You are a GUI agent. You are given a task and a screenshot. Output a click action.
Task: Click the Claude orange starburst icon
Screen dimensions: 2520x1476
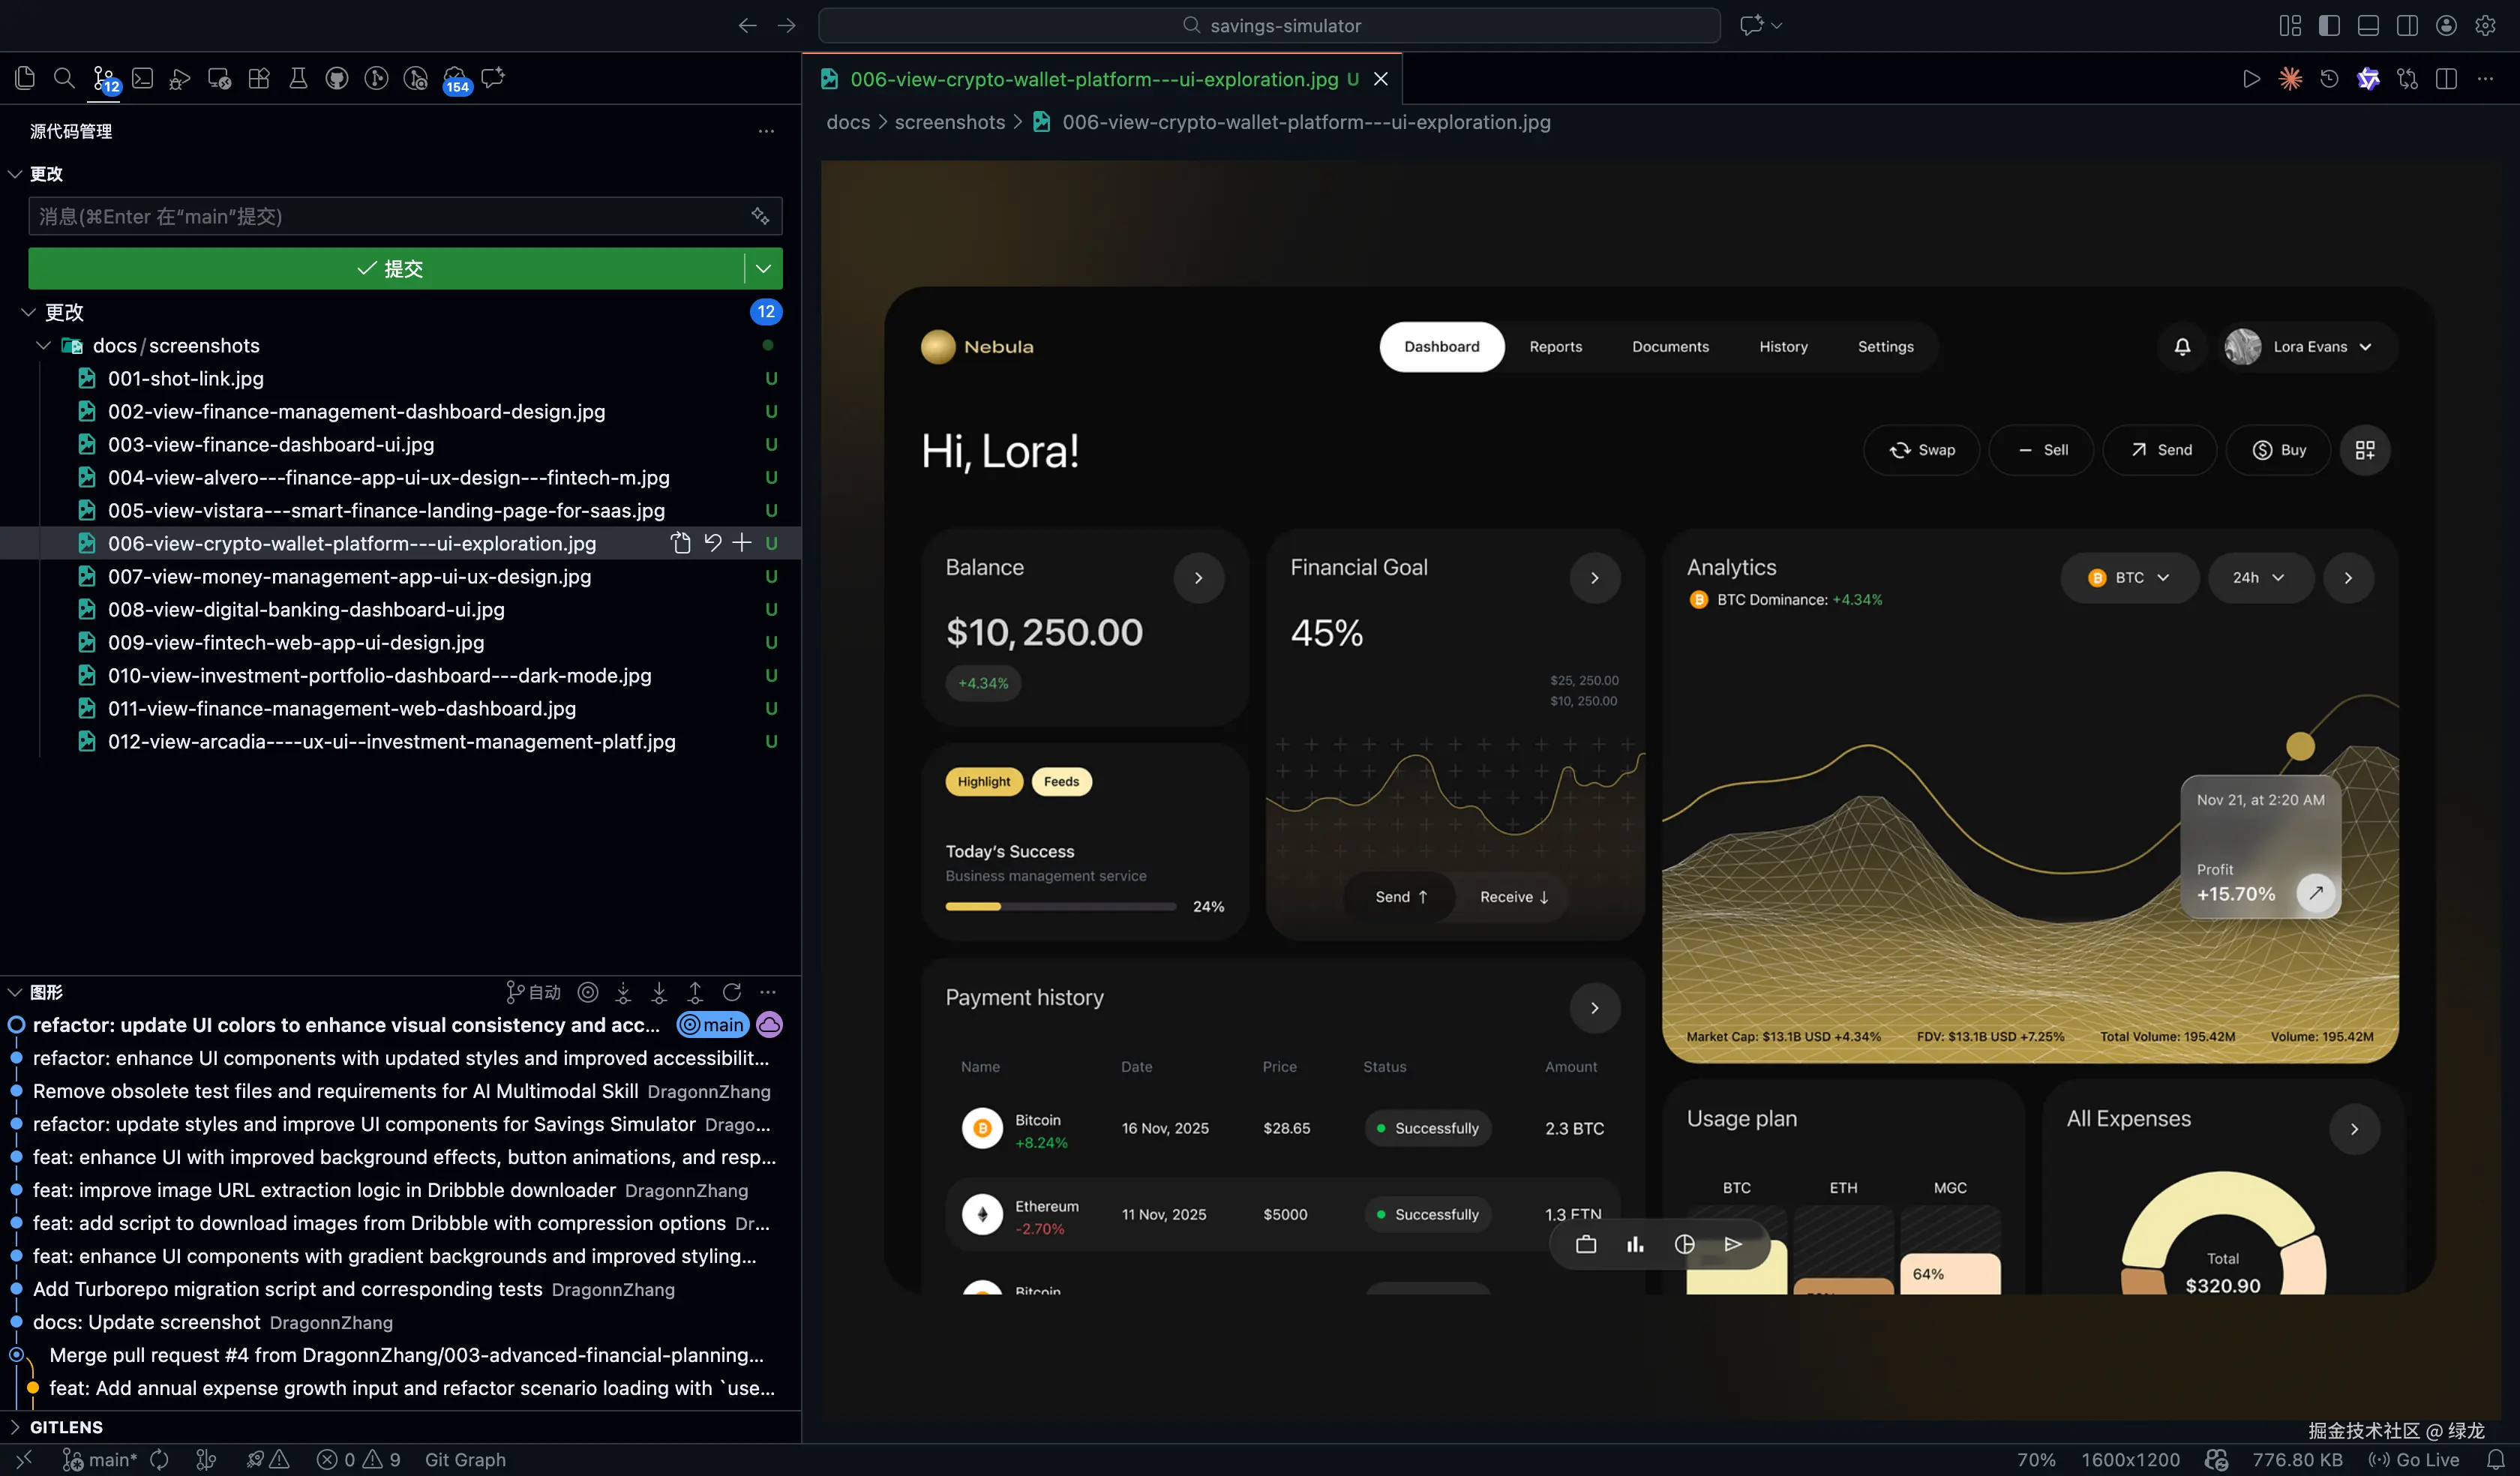pyautogui.click(x=2290, y=79)
